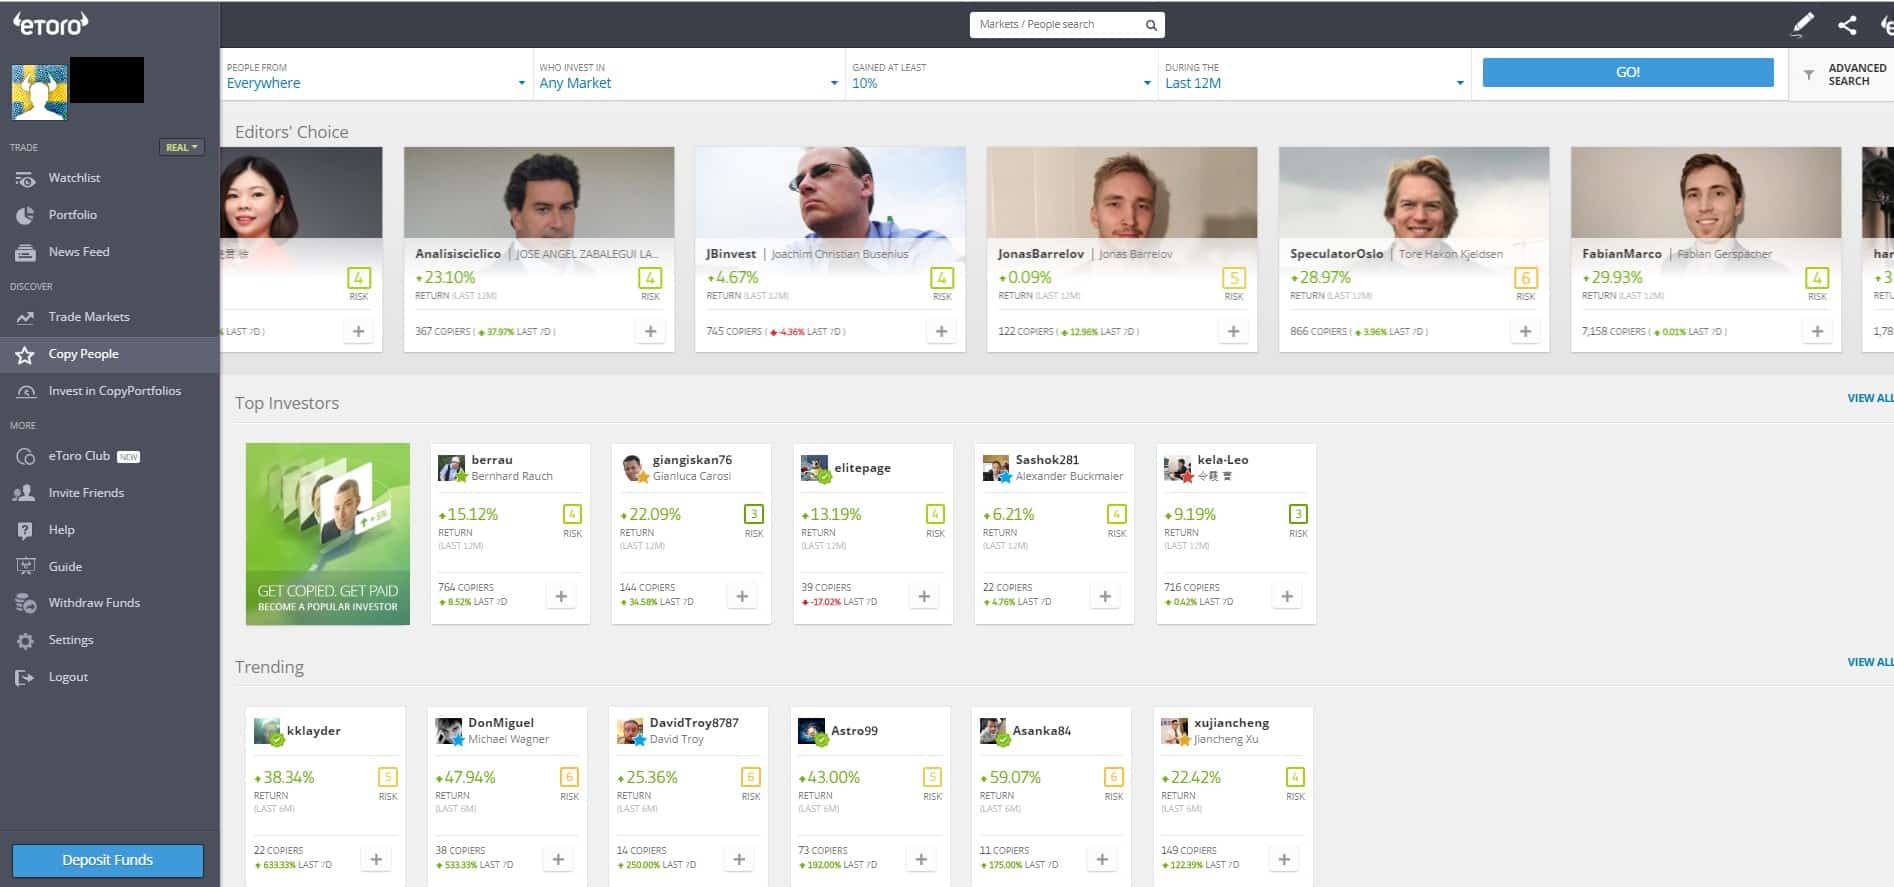The width and height of the screenshot is (1894, 887).
Task: Add JBinvest with plus button
Action: (941, 331)
